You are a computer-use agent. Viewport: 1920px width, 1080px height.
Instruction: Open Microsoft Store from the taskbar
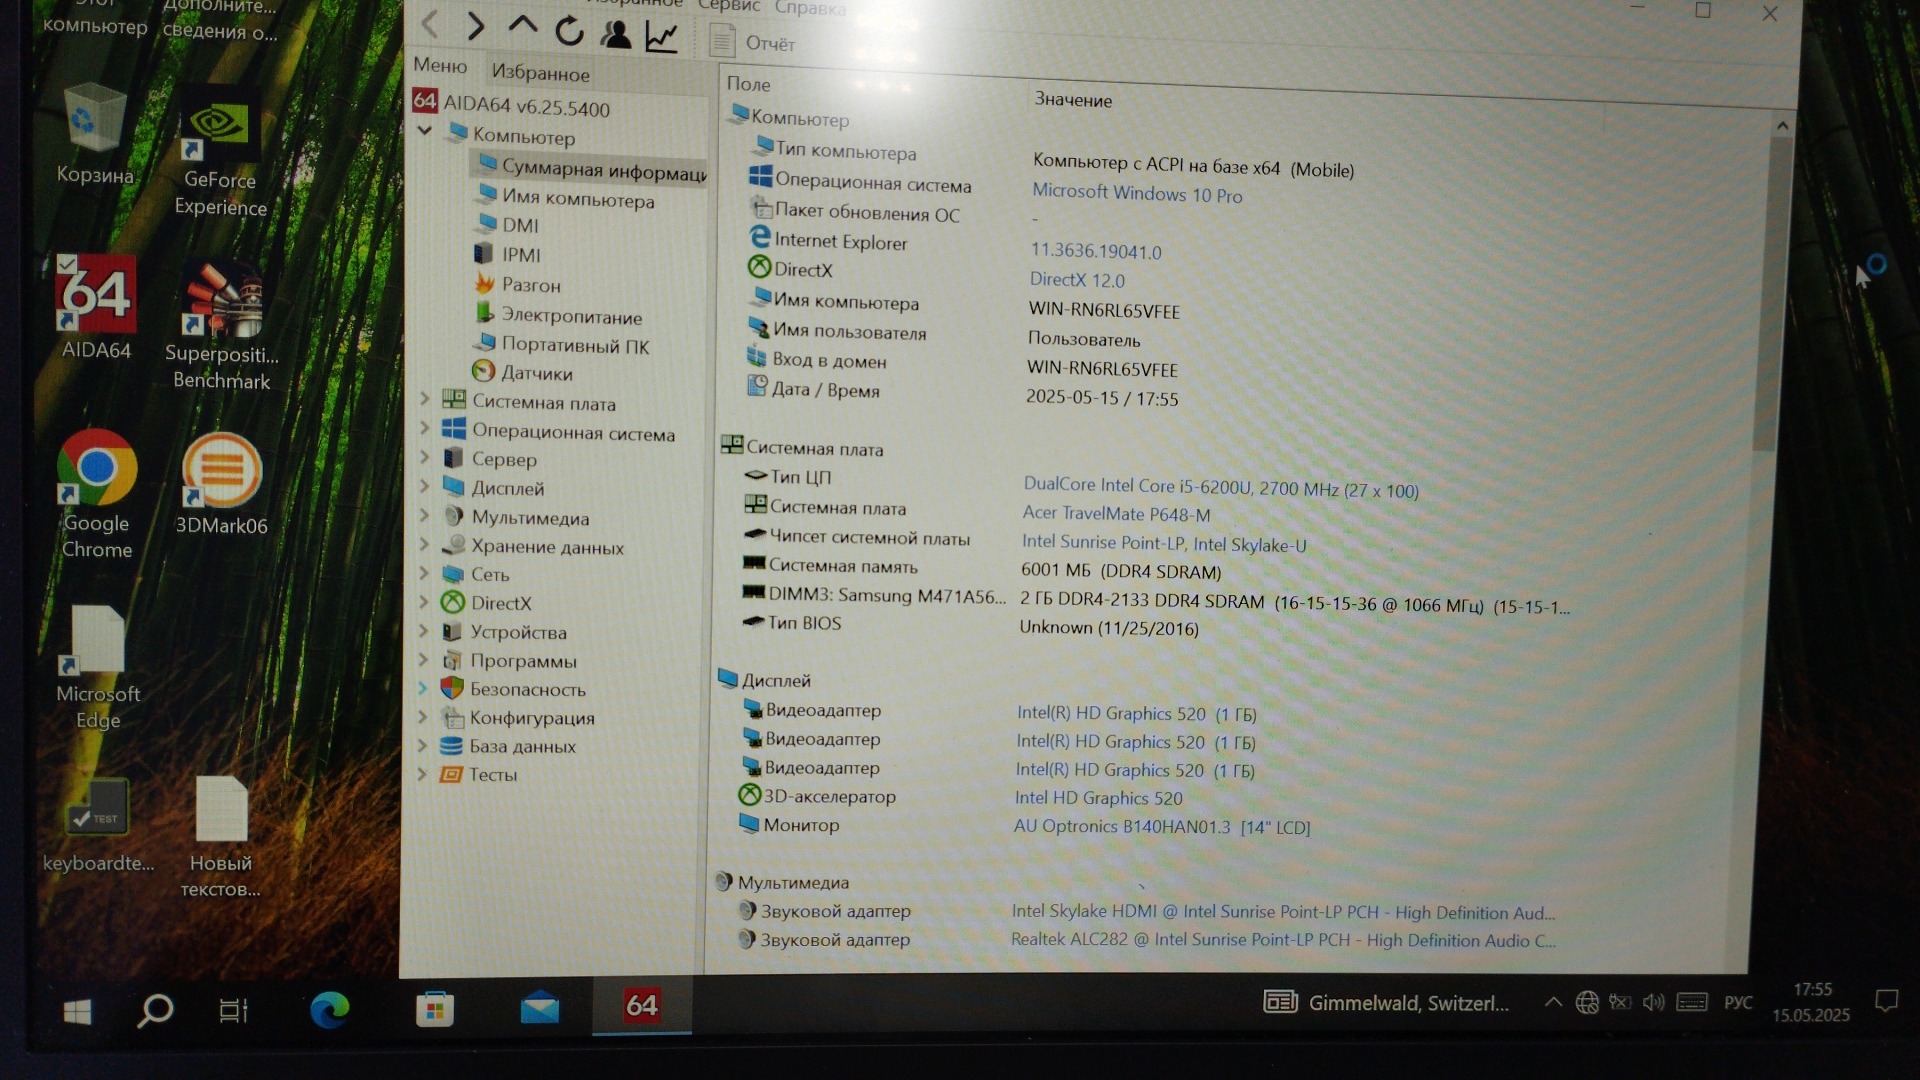[x=435, y=1009]
